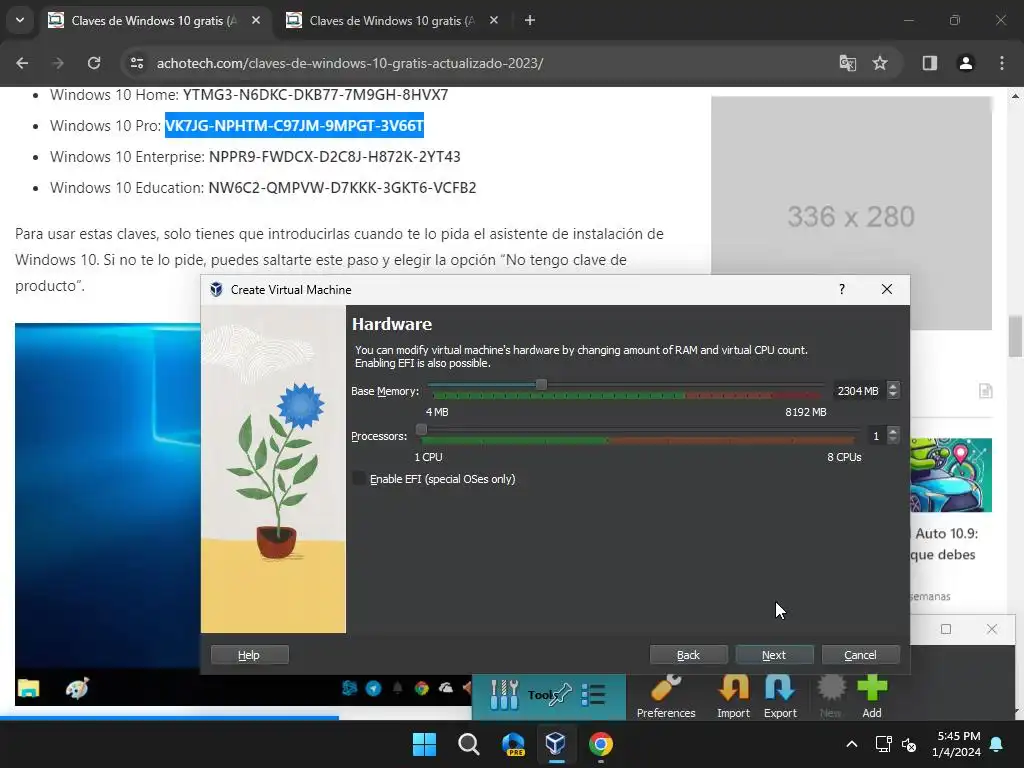Open Chrome profile menu
Image resolution: width=1024 pixels, height=768 pixels.
965,63
